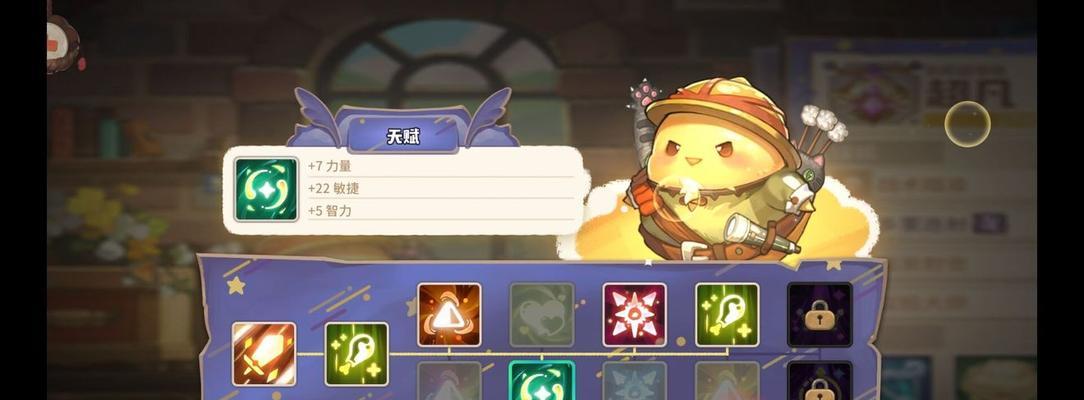Select the faded talent below the warning triangle
1084x400 pixels.
coord(449,381)
